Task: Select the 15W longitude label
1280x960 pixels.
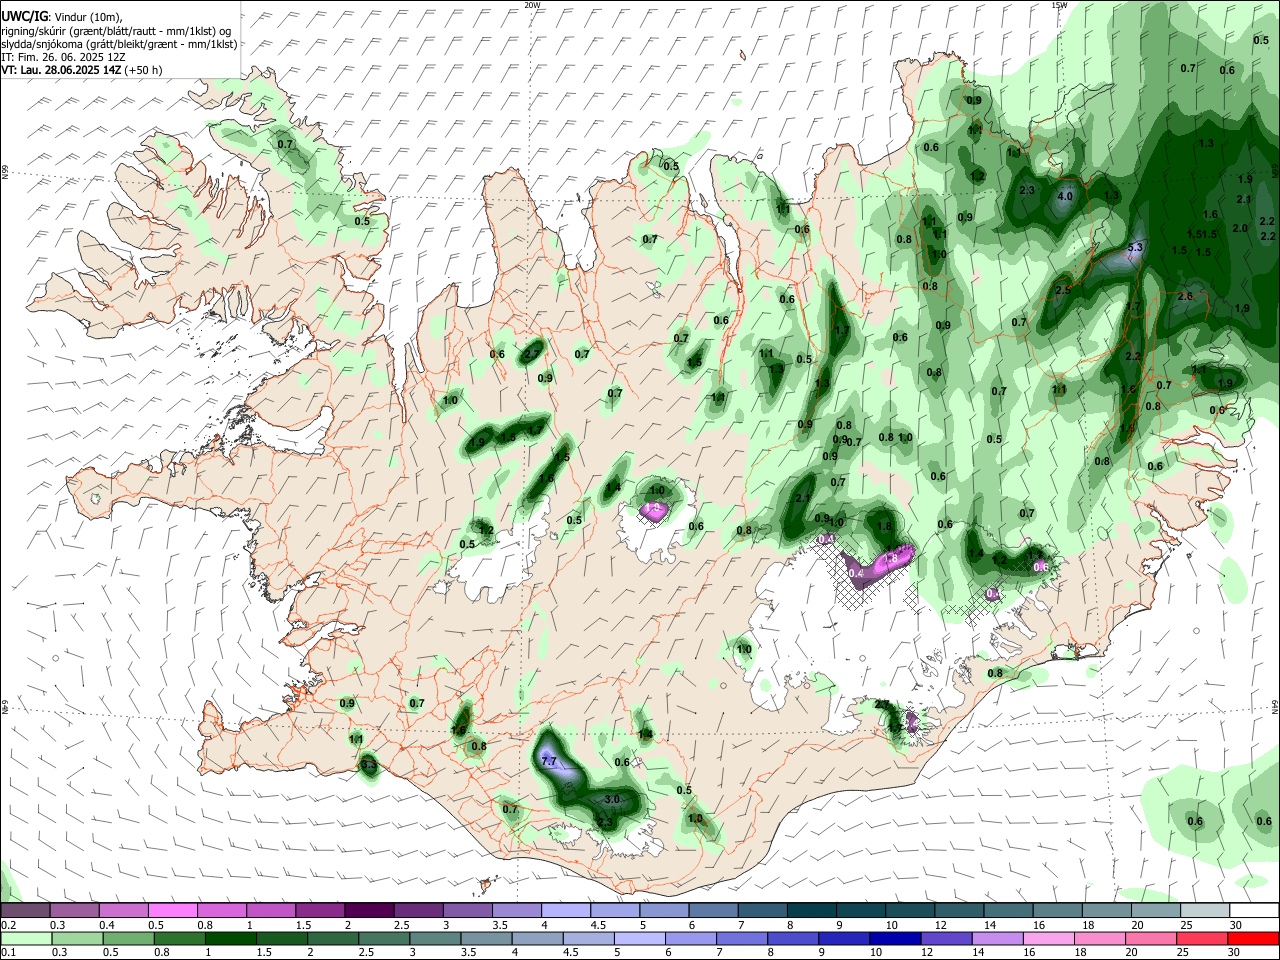Action: [x=1060, y=5]
